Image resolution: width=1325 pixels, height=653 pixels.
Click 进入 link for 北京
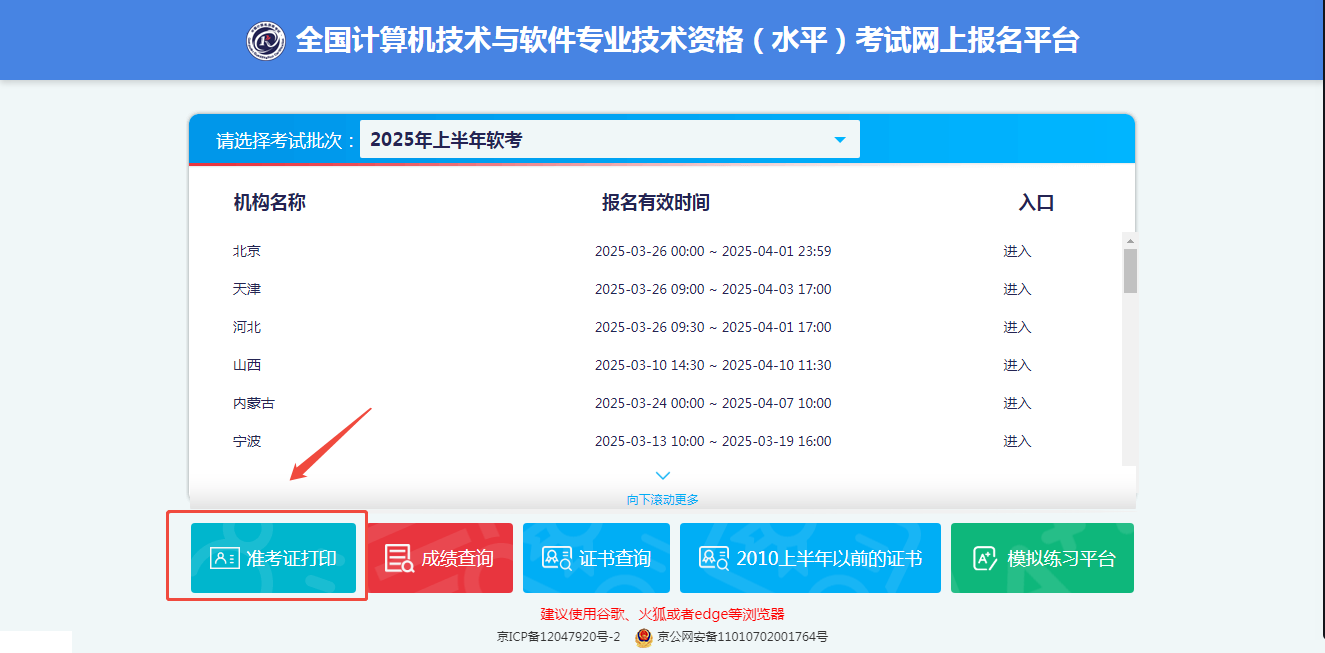1017,251
